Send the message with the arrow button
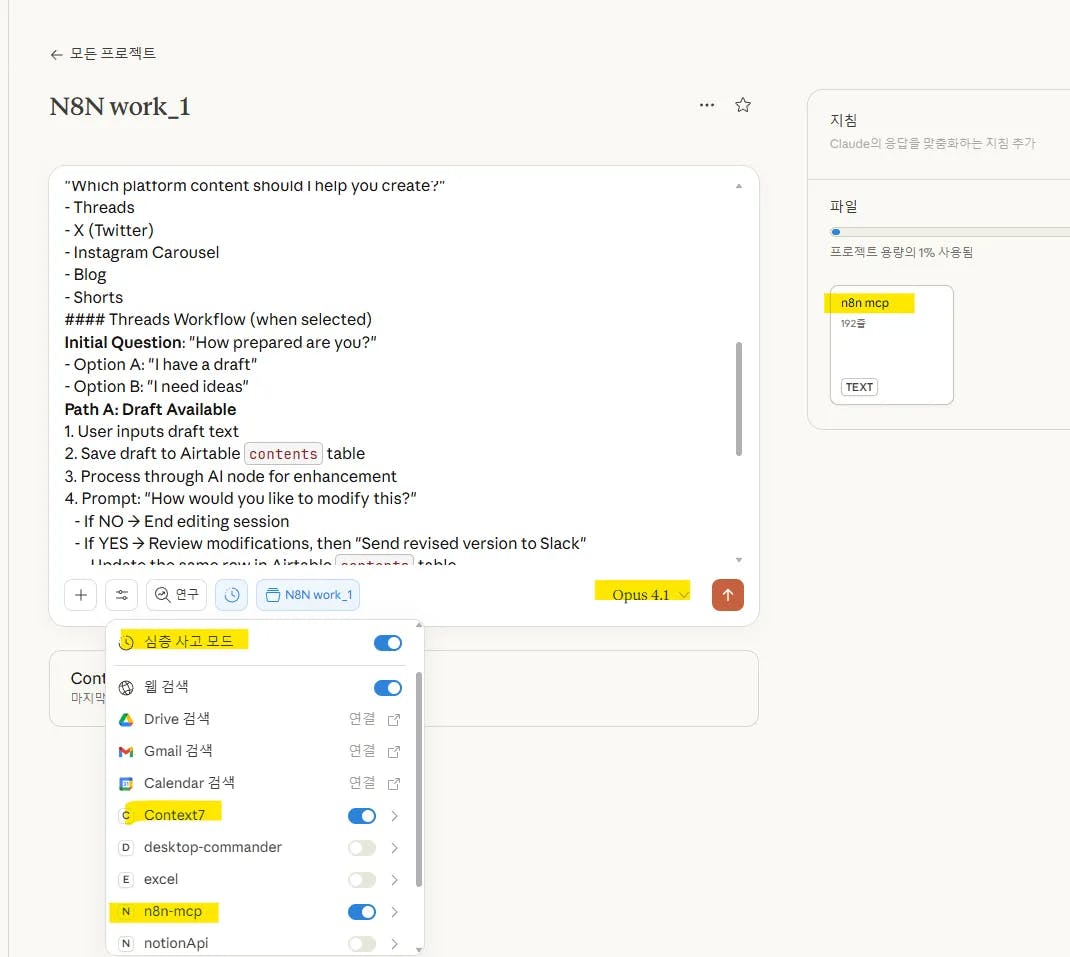 [x=727, y=595]
